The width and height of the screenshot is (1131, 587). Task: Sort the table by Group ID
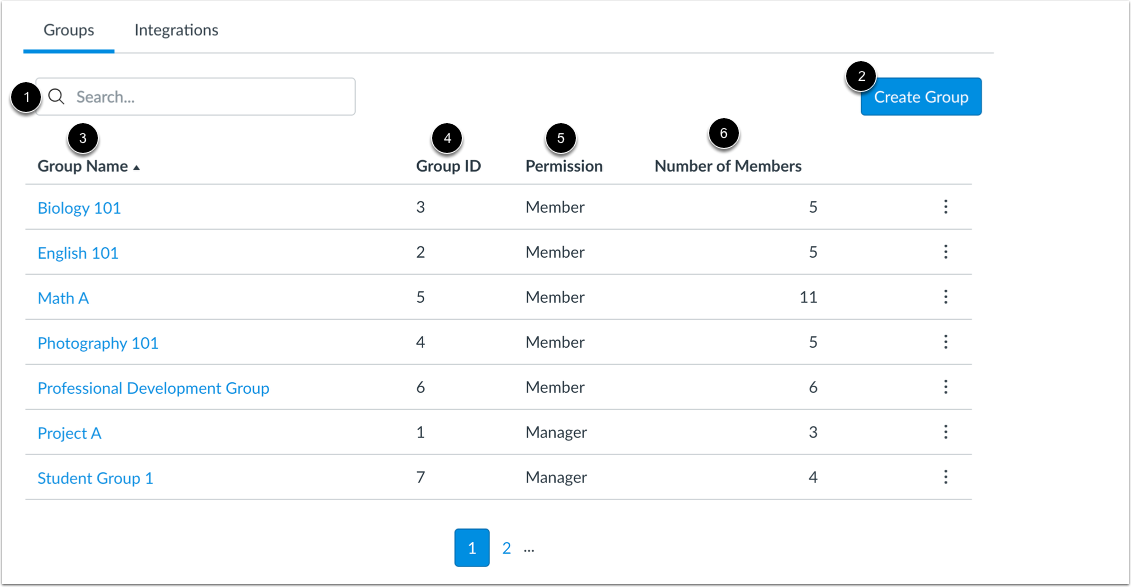tap(447, 166)
